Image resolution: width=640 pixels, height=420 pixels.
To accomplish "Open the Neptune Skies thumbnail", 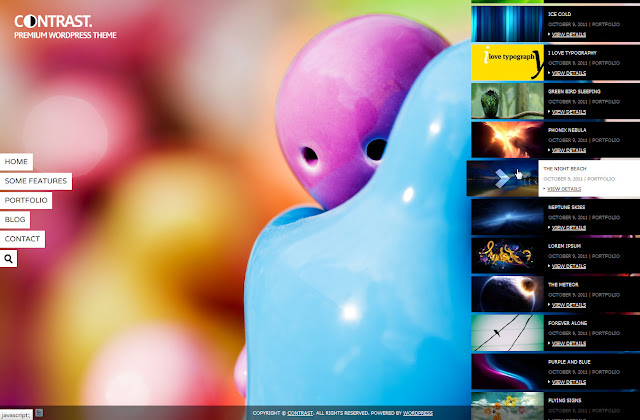I will tap(508, 217).
